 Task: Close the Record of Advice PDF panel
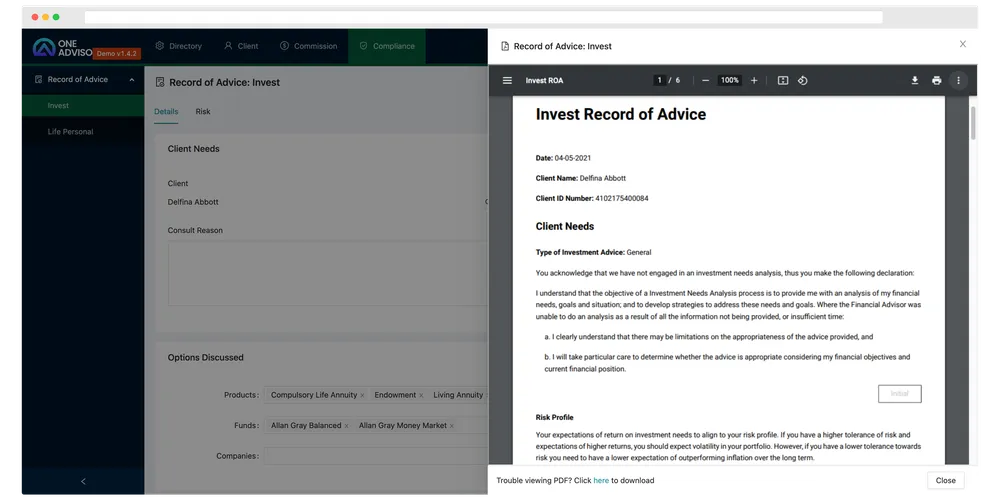(x=962, y=44)
